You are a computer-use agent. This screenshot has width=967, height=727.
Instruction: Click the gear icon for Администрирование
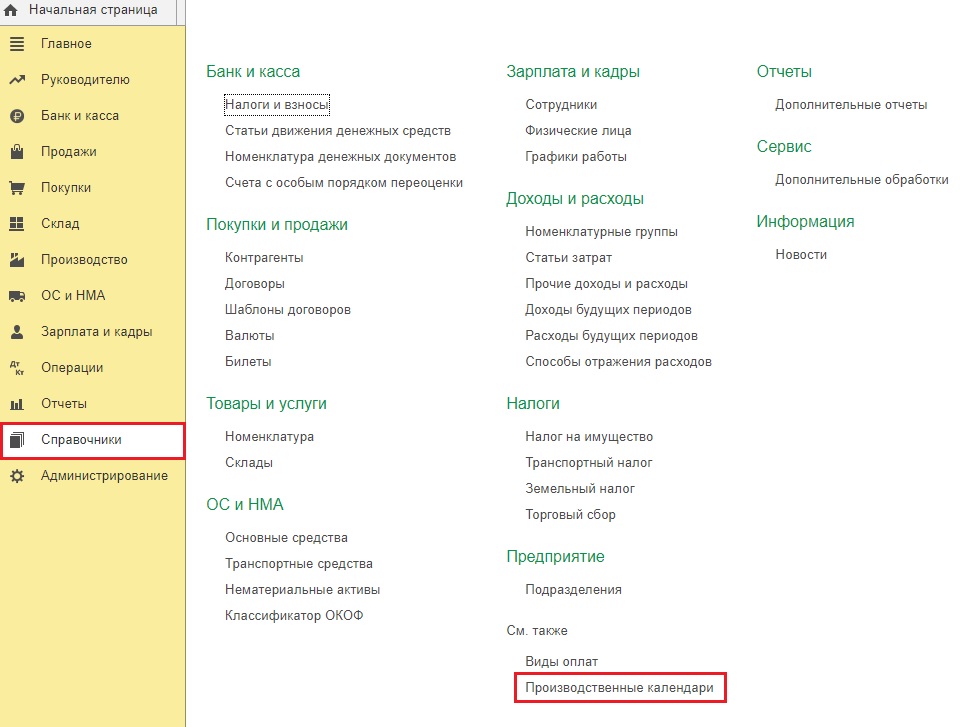17,475
